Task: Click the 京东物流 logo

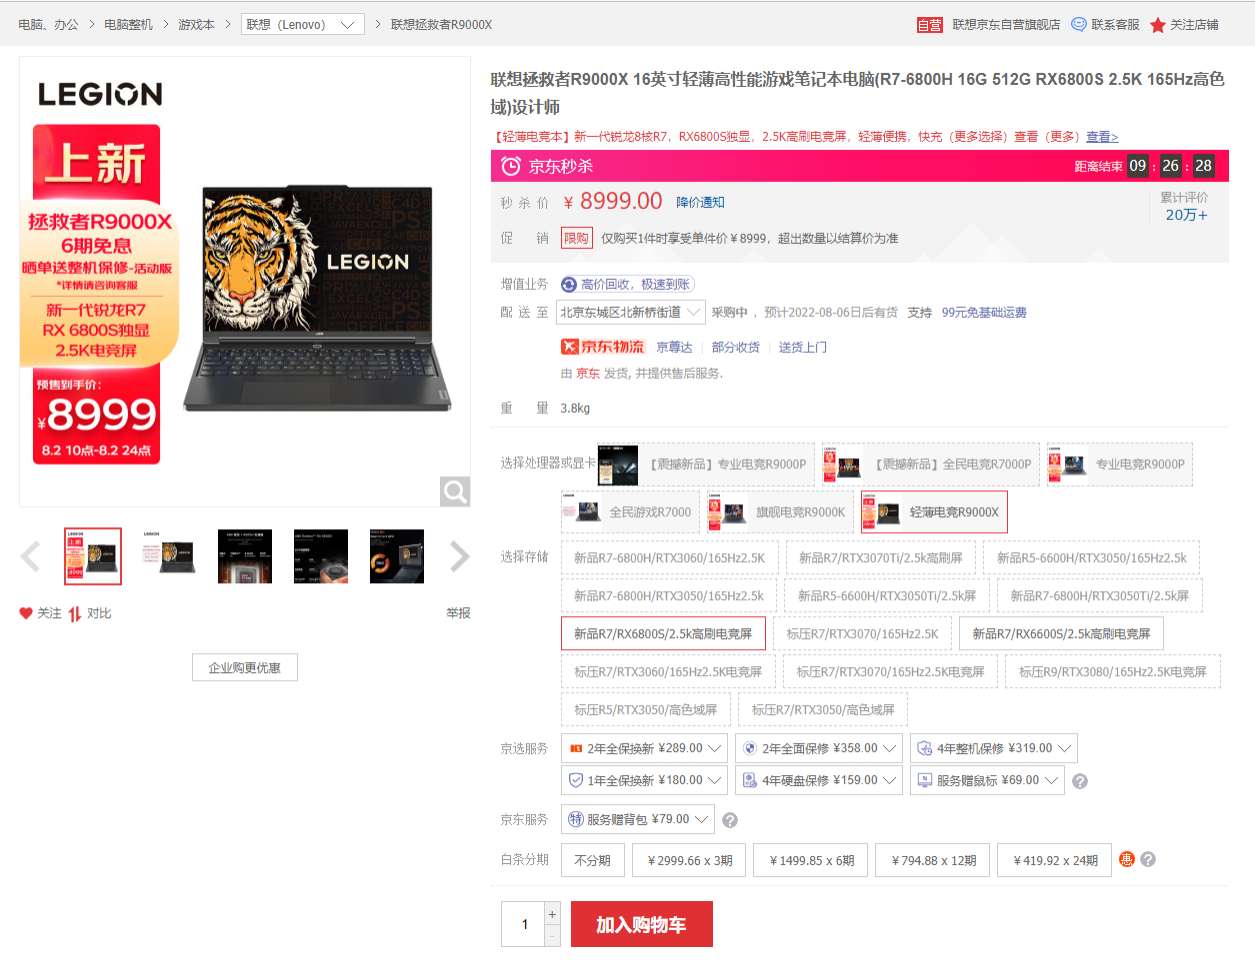Action: click(x=602, y=347)
